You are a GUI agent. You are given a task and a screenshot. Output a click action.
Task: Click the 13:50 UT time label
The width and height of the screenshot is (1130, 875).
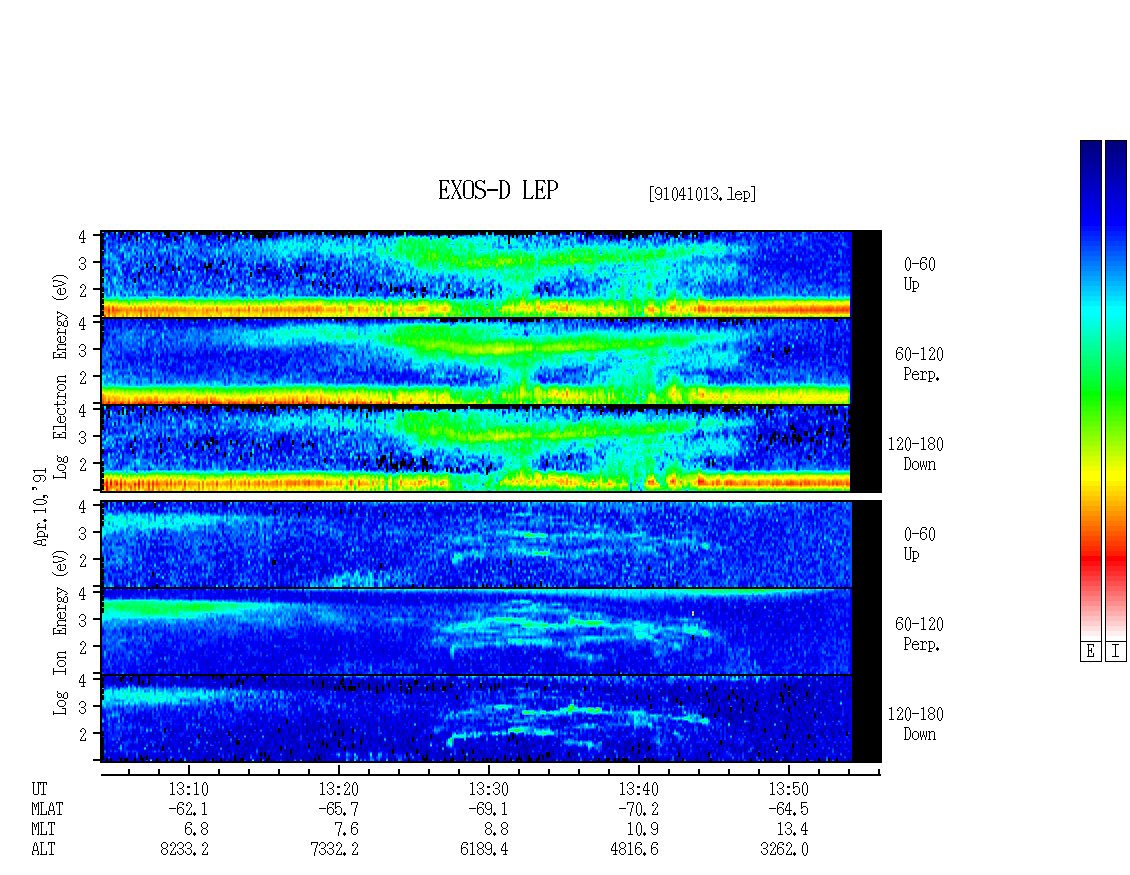(x=788, y=789)
